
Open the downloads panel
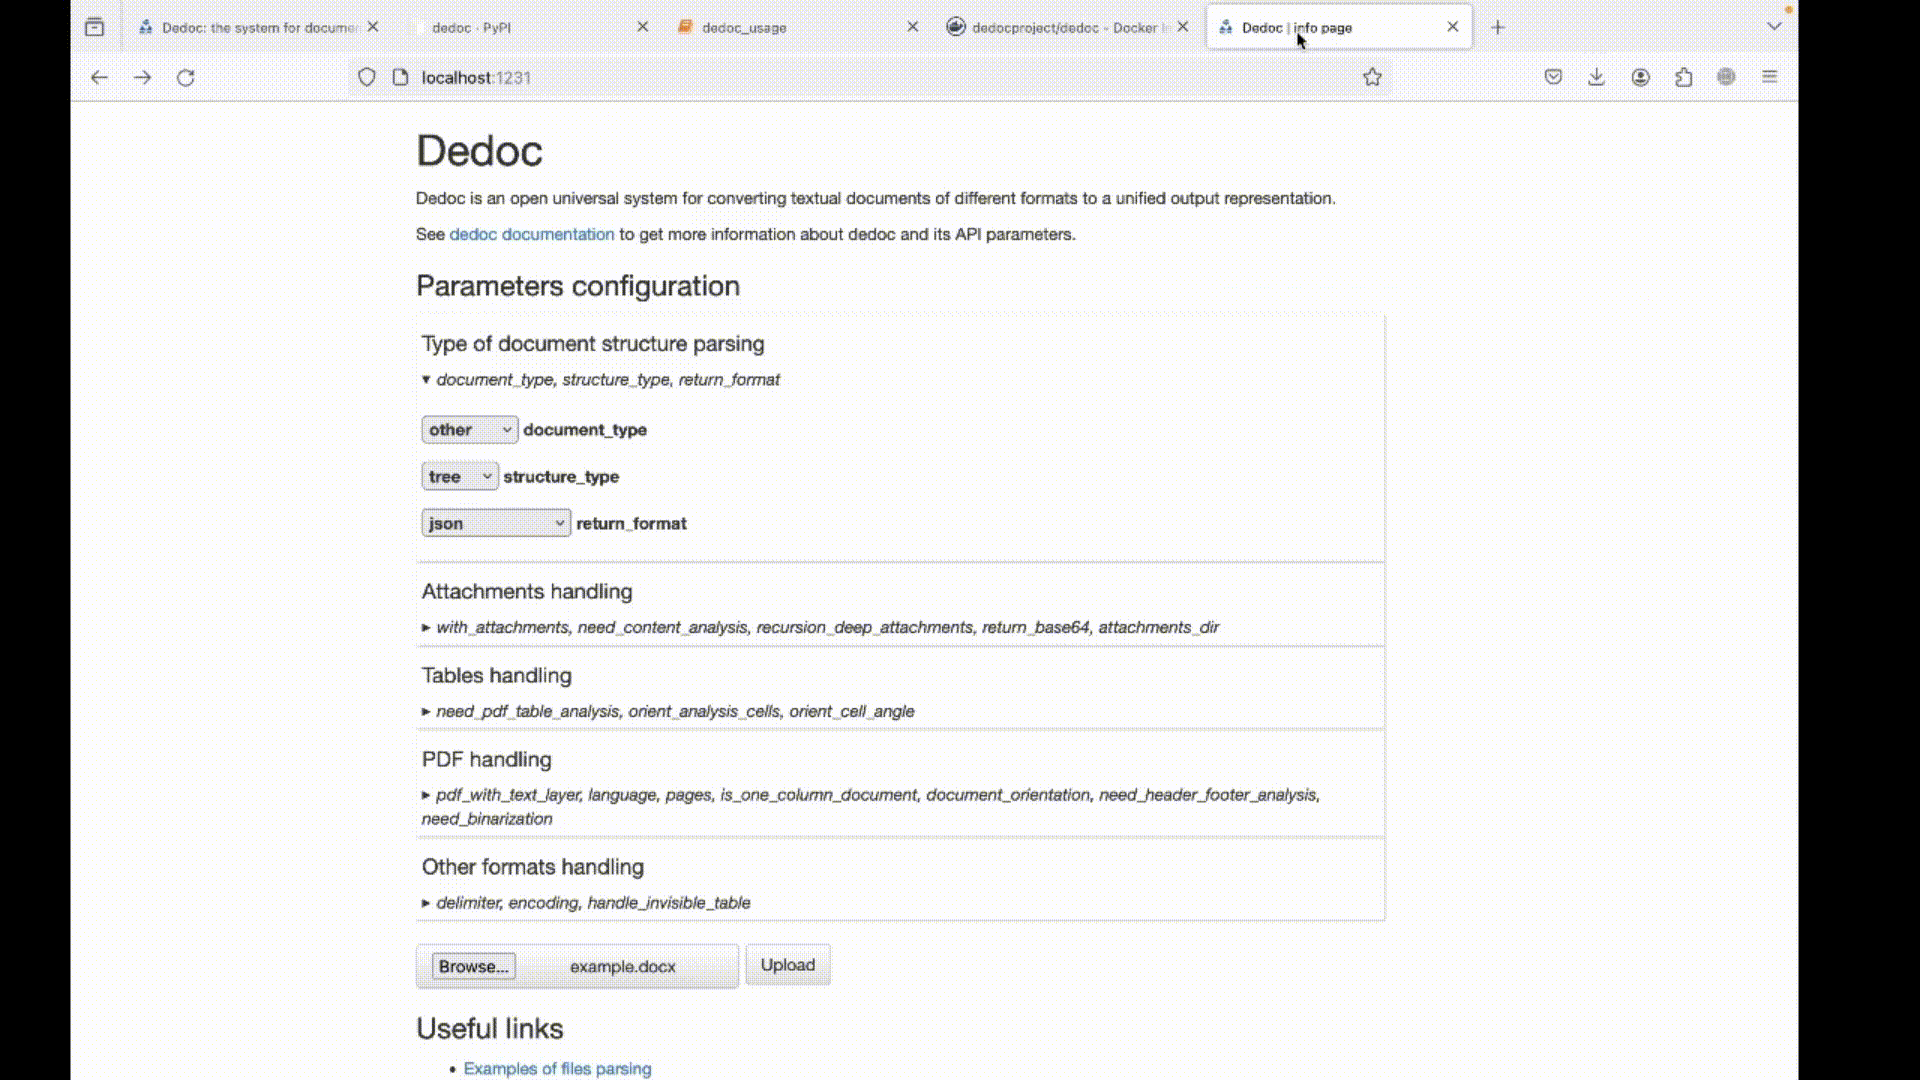click(1596, 77)
